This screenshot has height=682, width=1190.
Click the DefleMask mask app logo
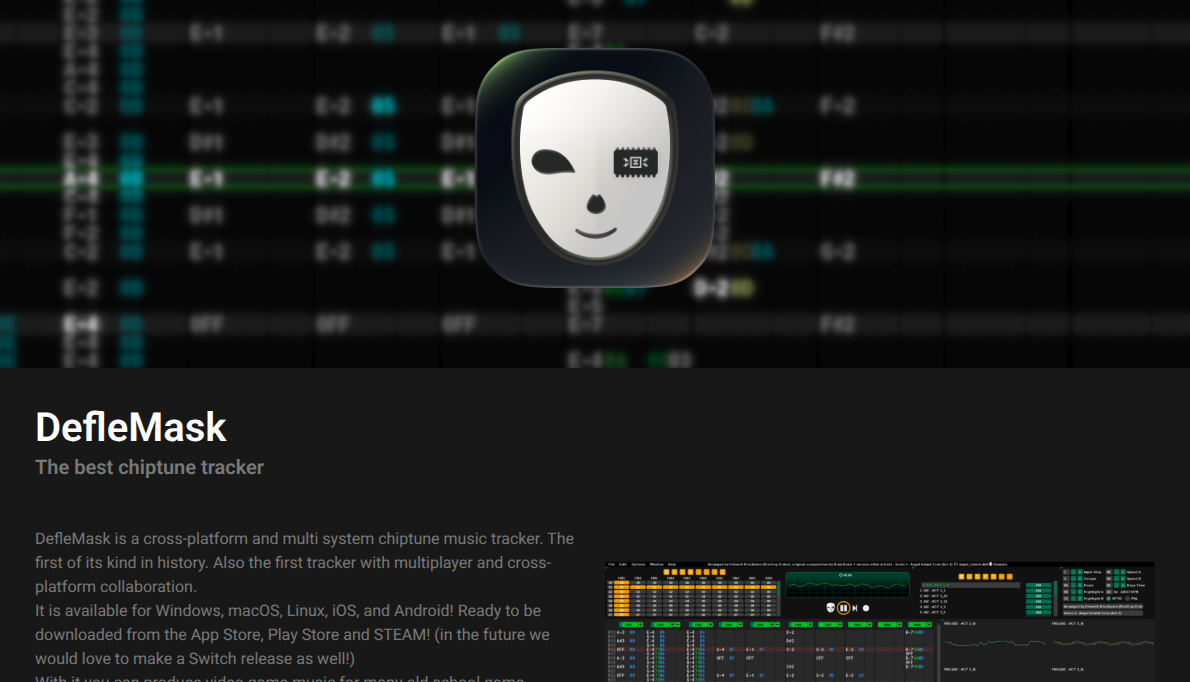point(595,168)
